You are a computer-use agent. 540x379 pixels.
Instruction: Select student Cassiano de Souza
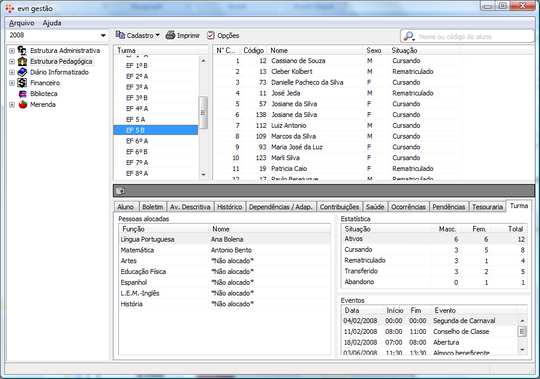pos(338,61)
